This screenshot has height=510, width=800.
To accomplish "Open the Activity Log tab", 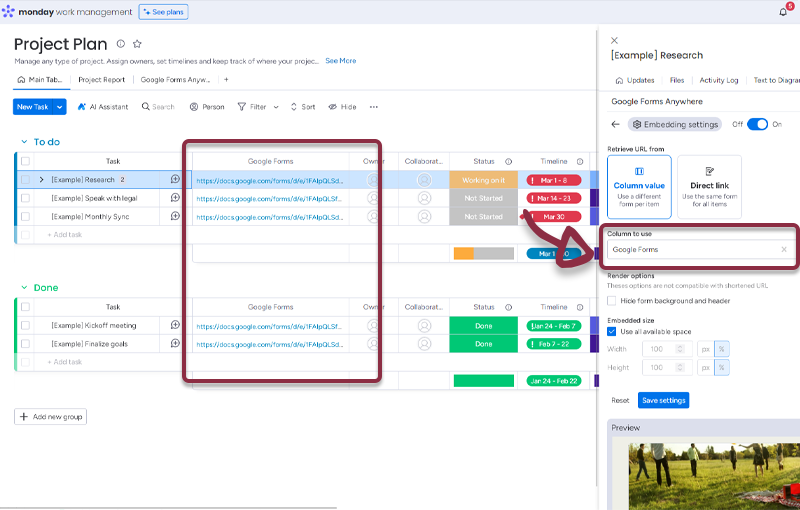I will click(718, 80).
